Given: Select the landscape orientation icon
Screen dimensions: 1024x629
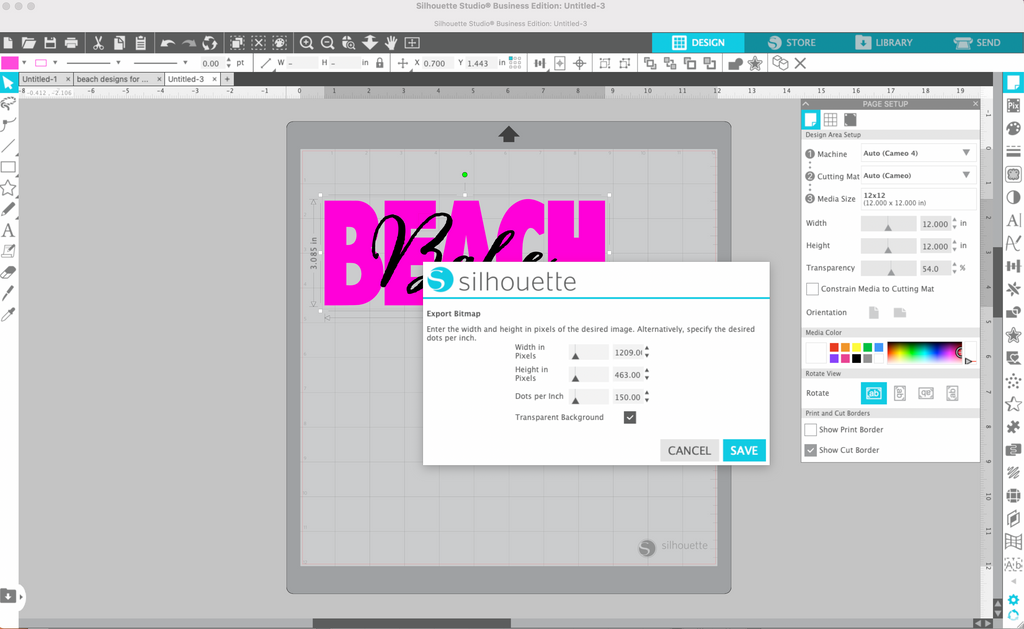Looking at the screenshot, I should pyautogui.click(x=900, y=313).
